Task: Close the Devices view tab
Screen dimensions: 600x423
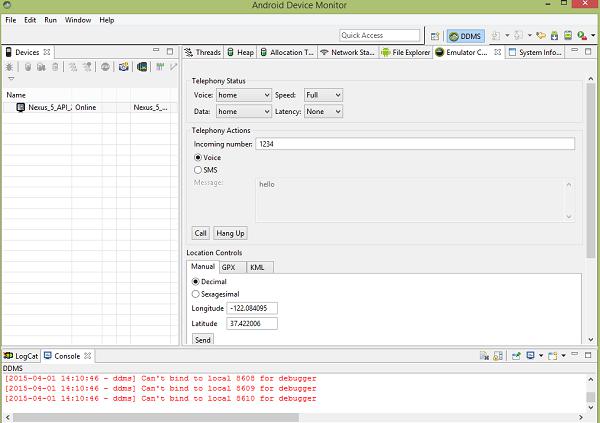Action: (47, 52)
